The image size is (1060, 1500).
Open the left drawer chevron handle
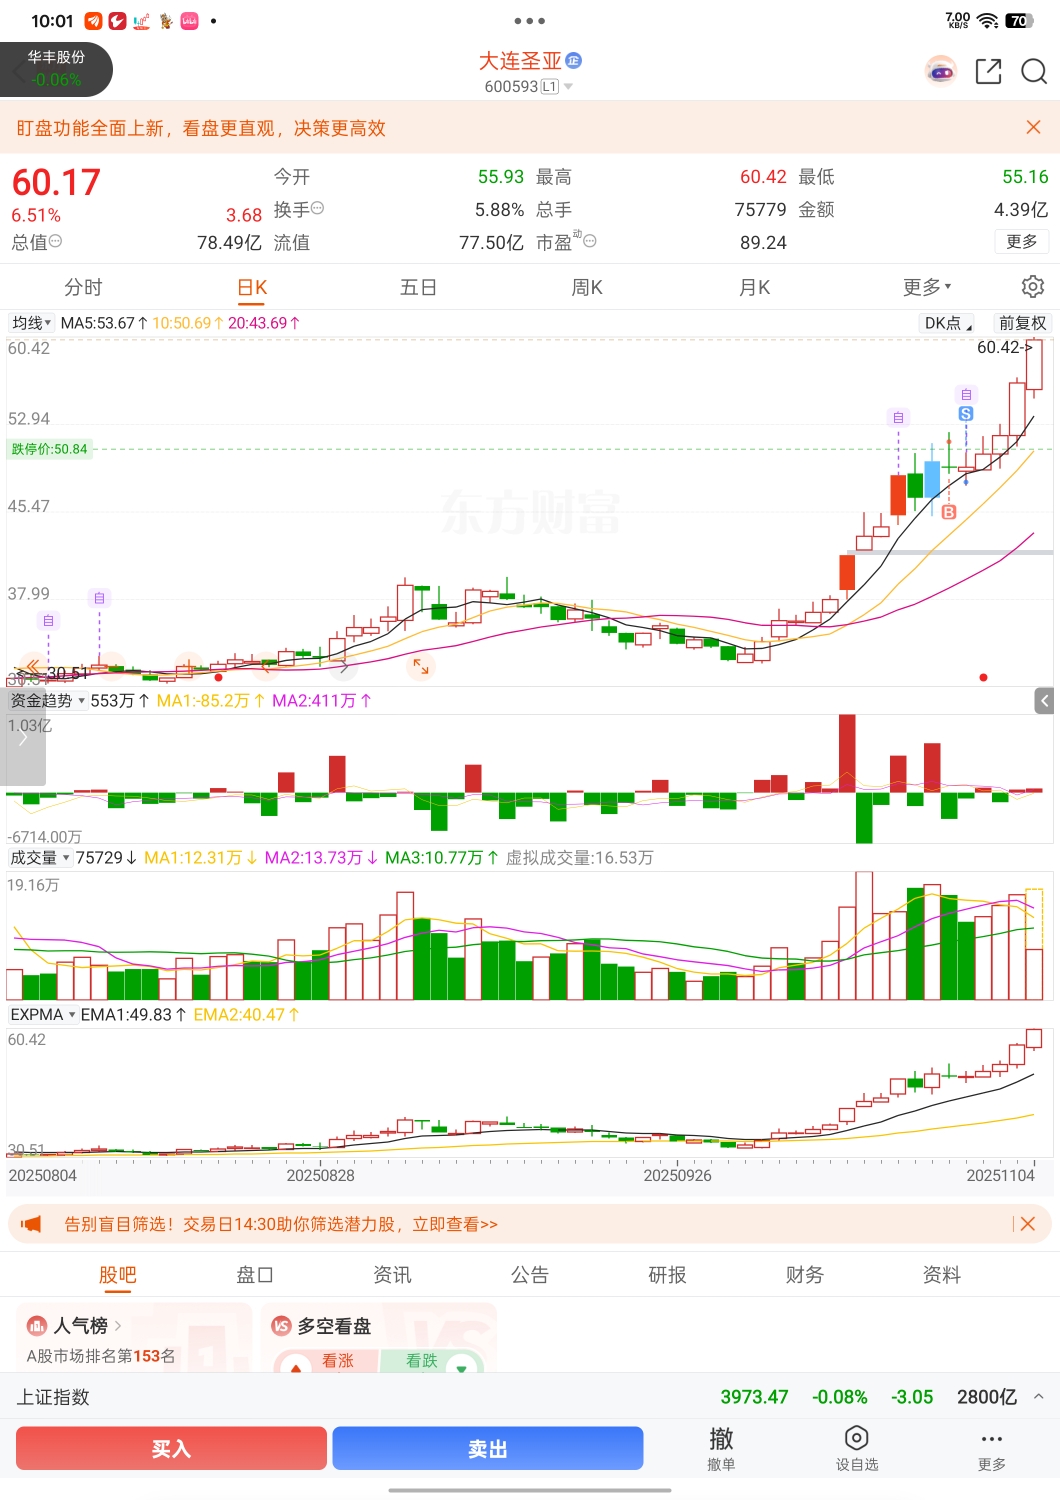22,738
